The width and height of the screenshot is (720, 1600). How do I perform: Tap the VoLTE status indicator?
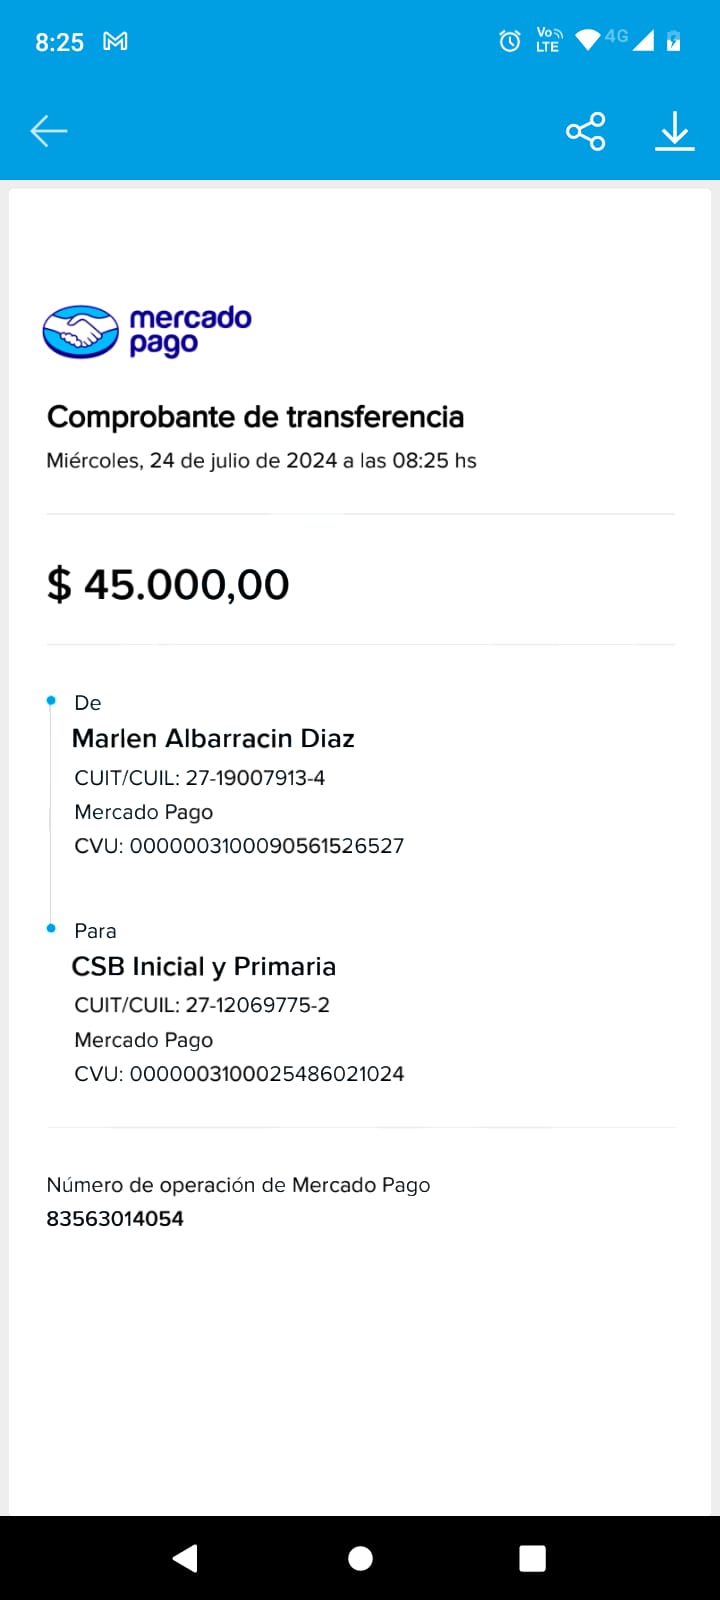(x=549, y=41)
